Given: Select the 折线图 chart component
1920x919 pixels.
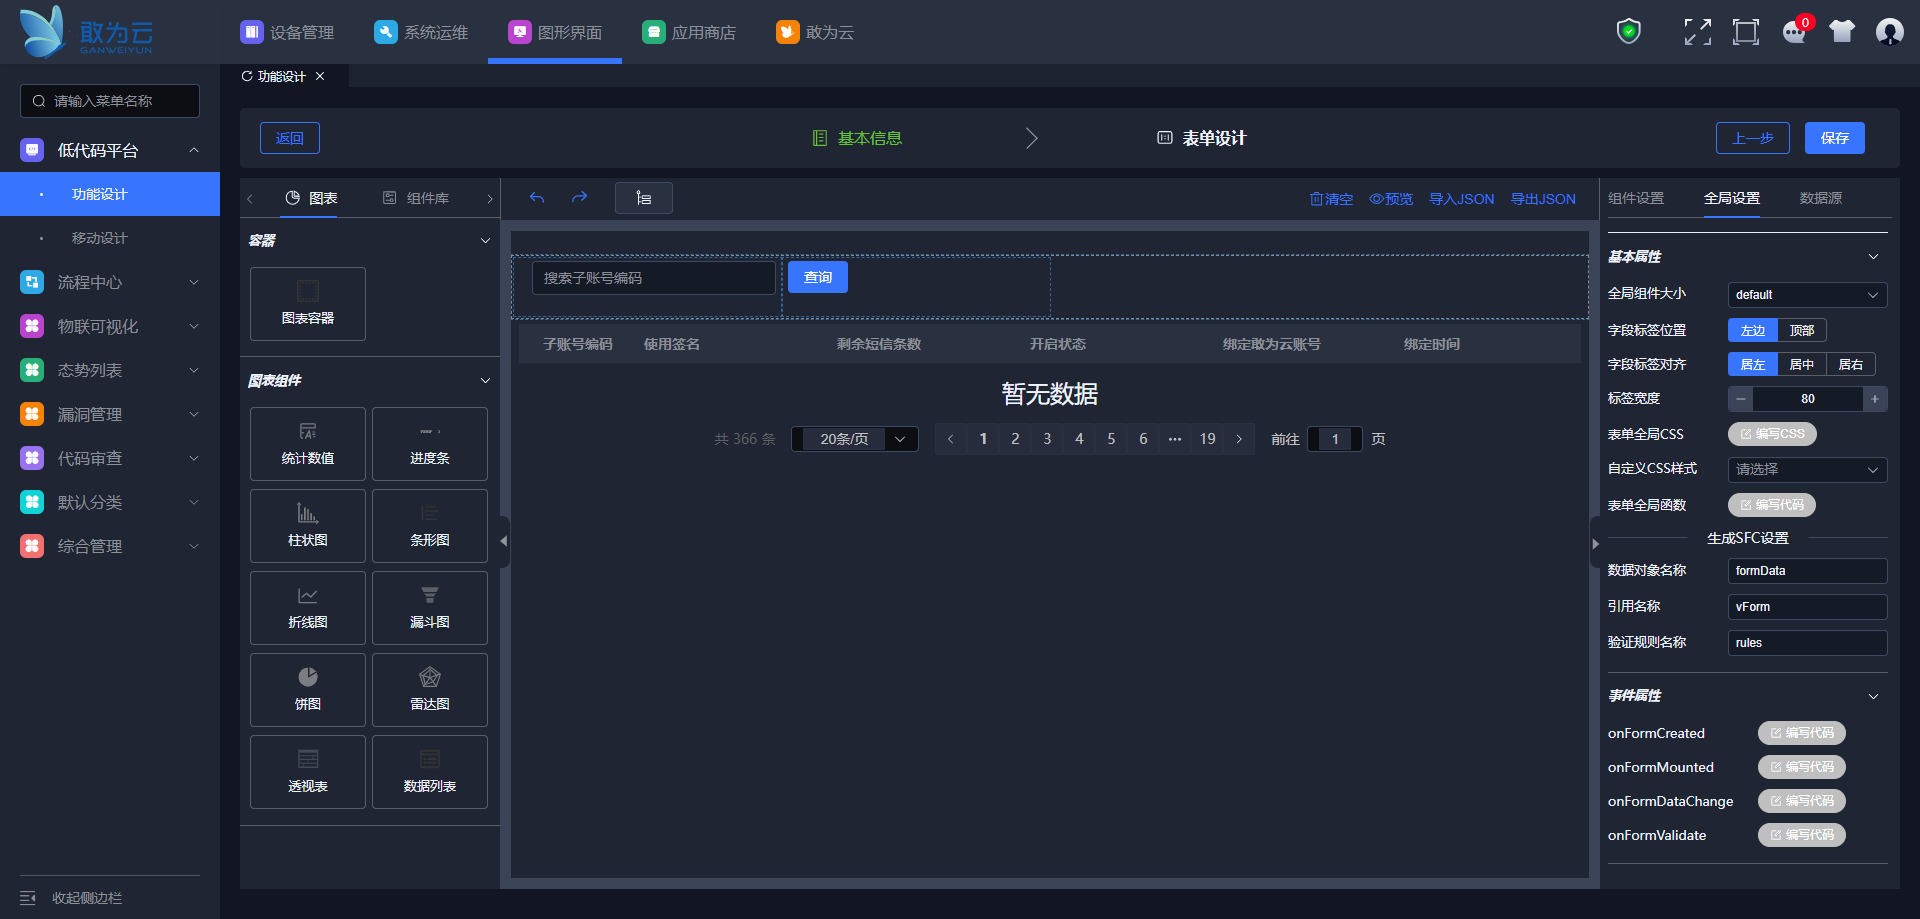Looking at the screenshot, I should click(308, 608).
